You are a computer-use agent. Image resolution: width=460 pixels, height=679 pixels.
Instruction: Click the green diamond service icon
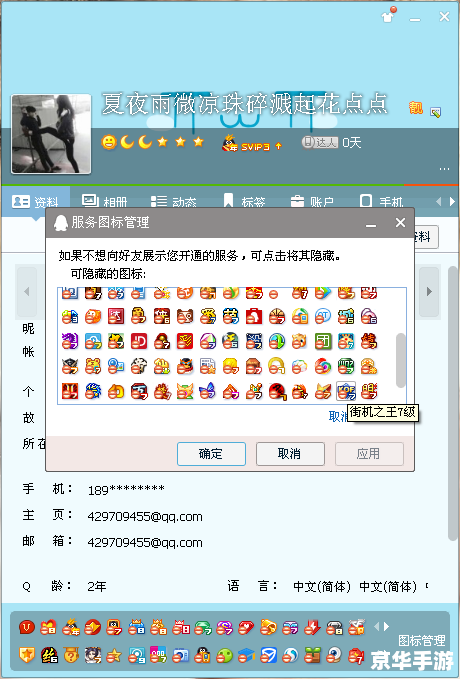[202, 627]
